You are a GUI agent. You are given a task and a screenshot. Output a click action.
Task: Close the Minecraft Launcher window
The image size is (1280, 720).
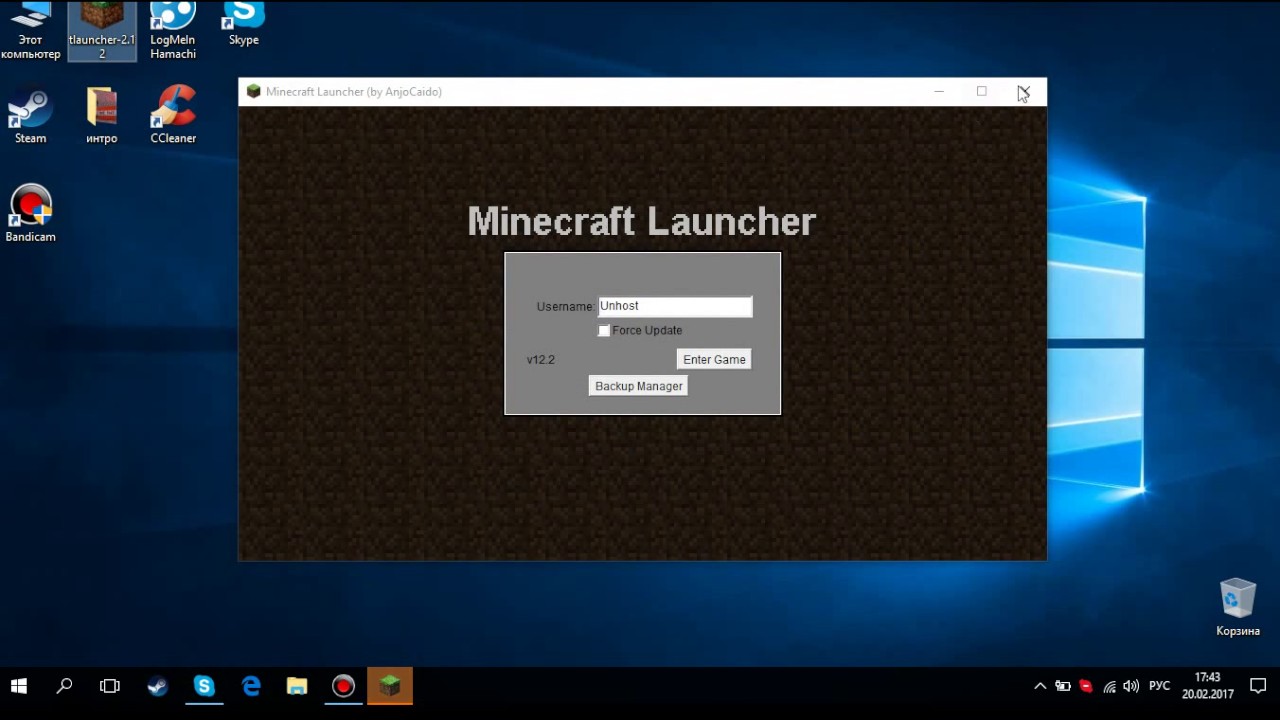pyautogui.click(x=1024, y=91)
